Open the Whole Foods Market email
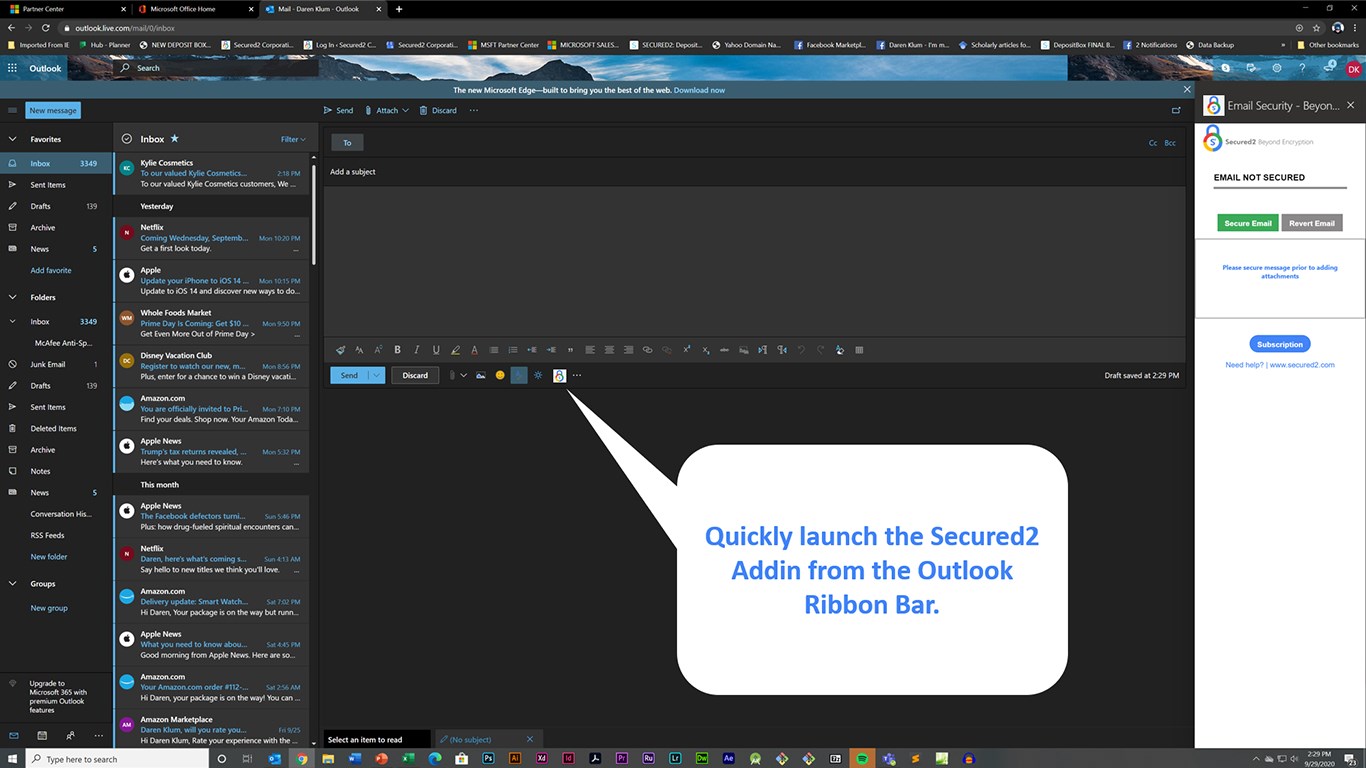1366x768 pixels. coord(211,323)
